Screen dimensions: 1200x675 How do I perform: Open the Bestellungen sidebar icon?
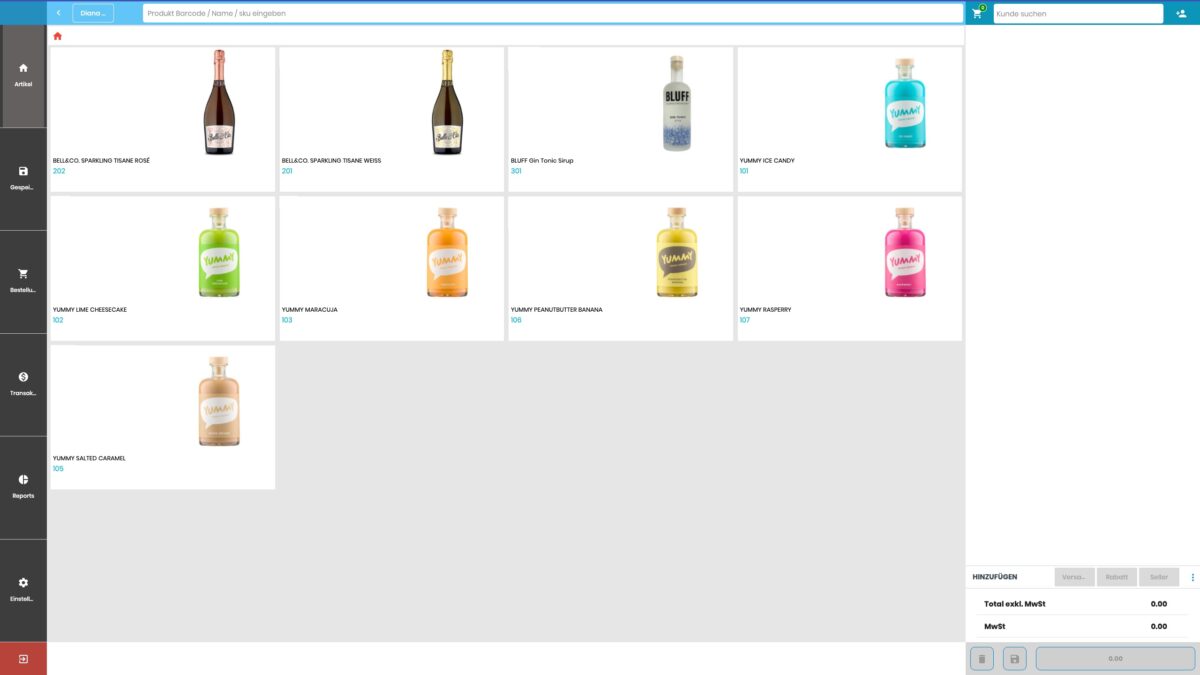point(22,280)
